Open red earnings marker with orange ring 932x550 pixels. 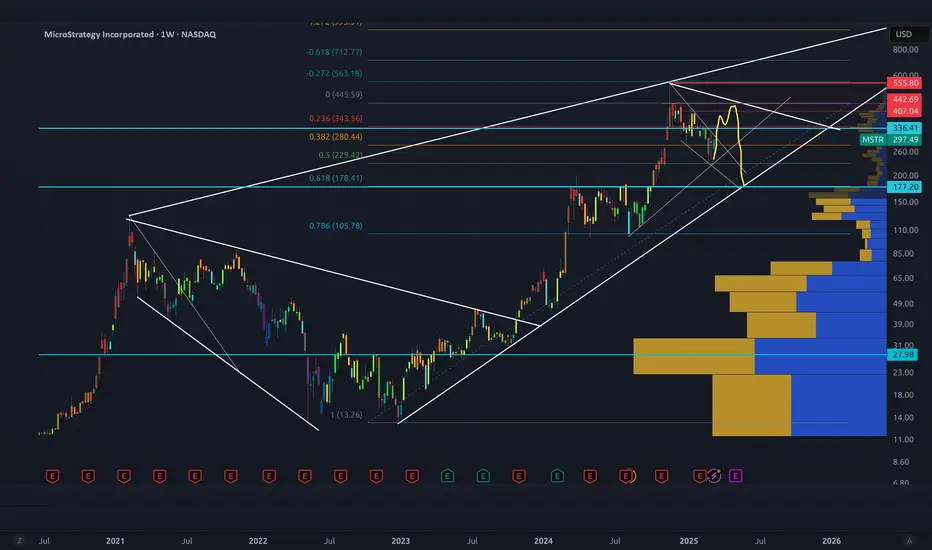click(x=626, y=476)
